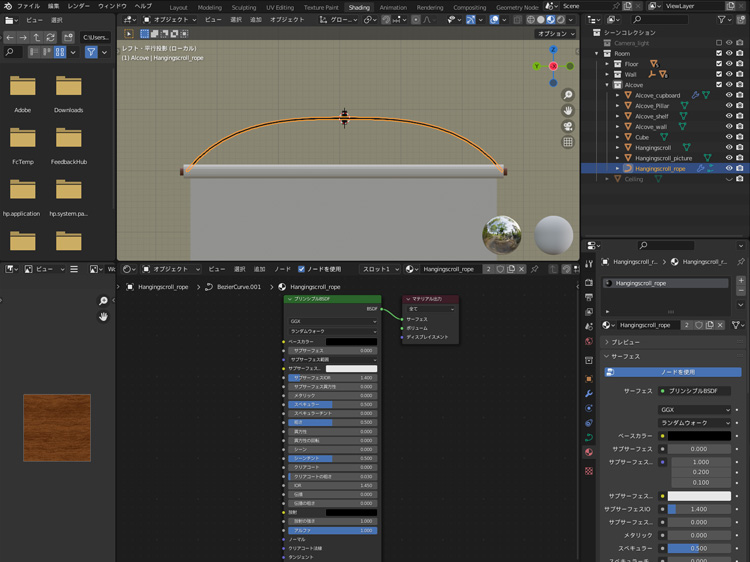The image size is (750, 562).
Task: Open the GGX distribution dropdown in properties
Action: 694,409
